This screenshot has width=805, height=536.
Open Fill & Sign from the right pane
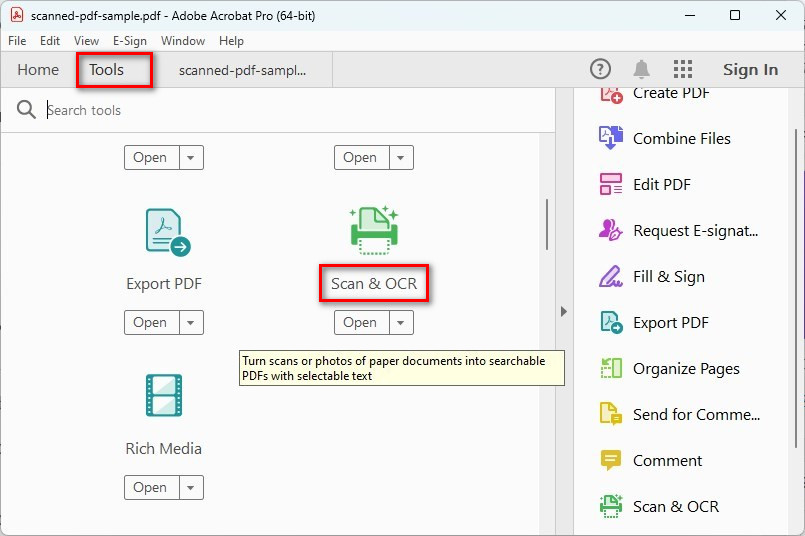point(668,277)
